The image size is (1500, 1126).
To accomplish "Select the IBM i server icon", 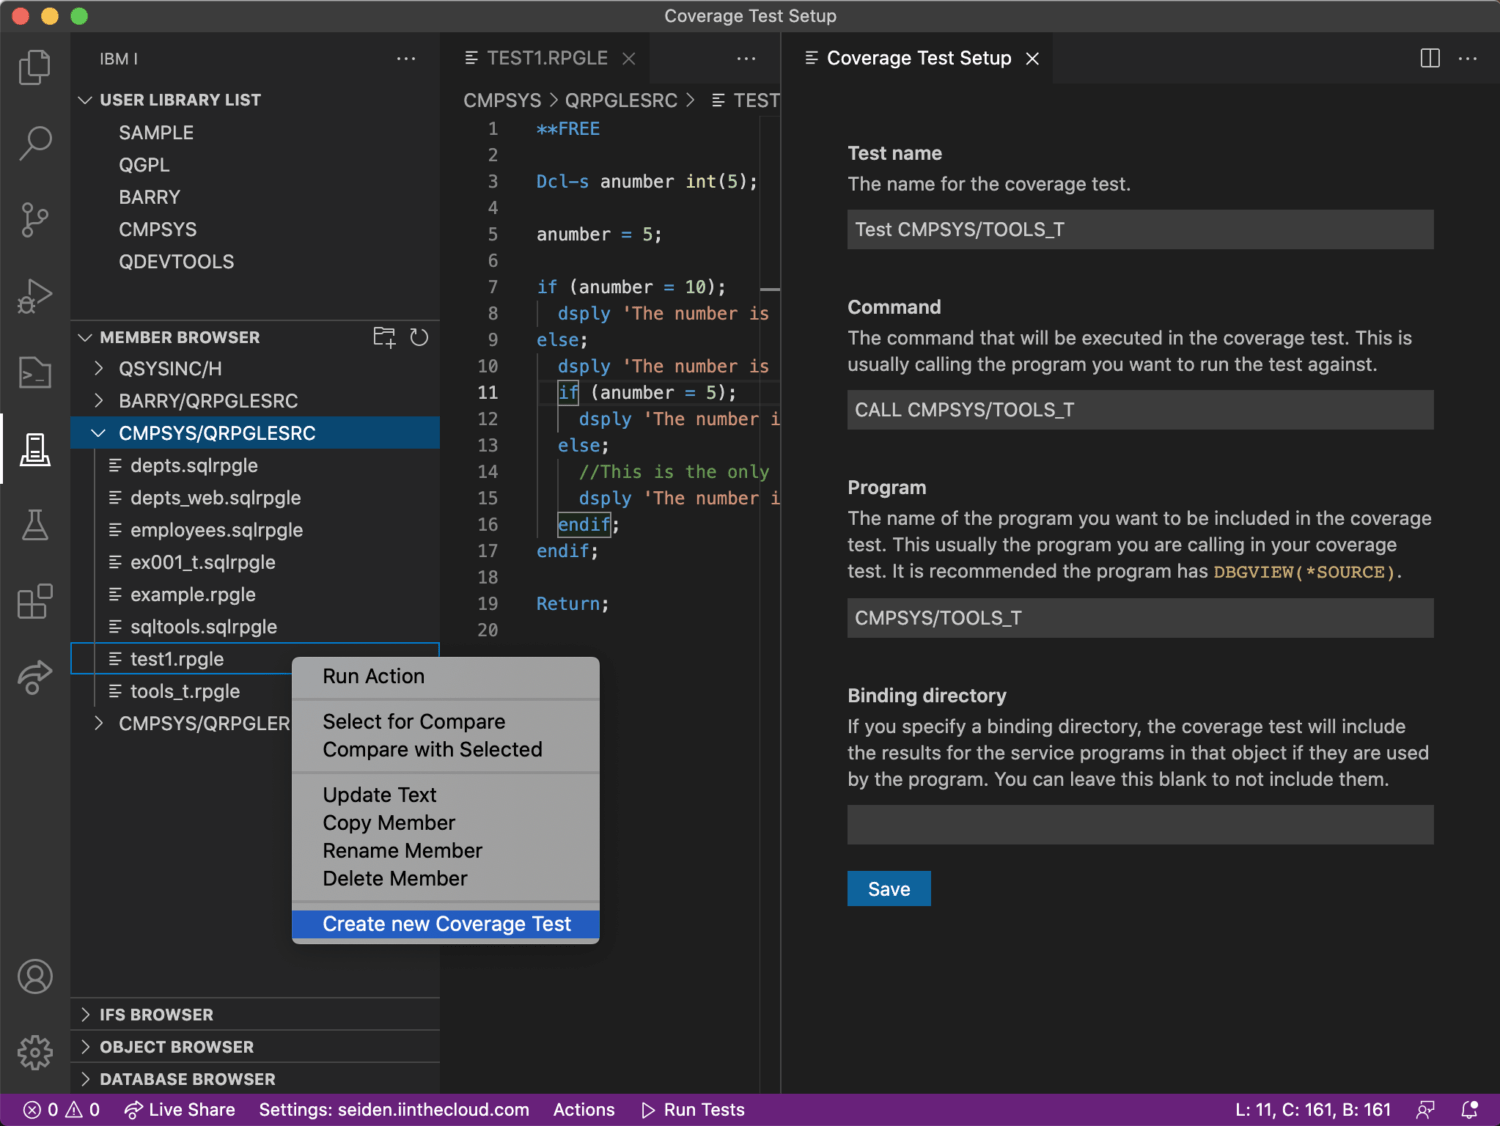I will (x=35, y=449).
